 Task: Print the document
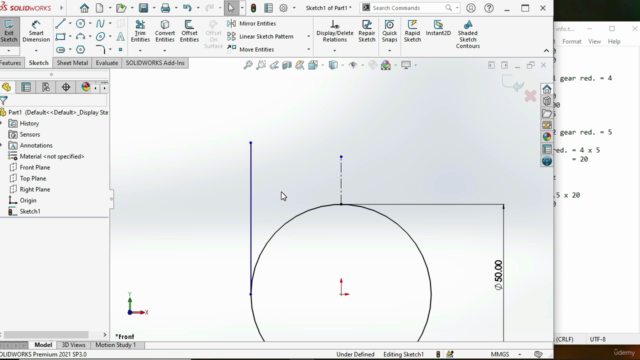tap(165, 8)
